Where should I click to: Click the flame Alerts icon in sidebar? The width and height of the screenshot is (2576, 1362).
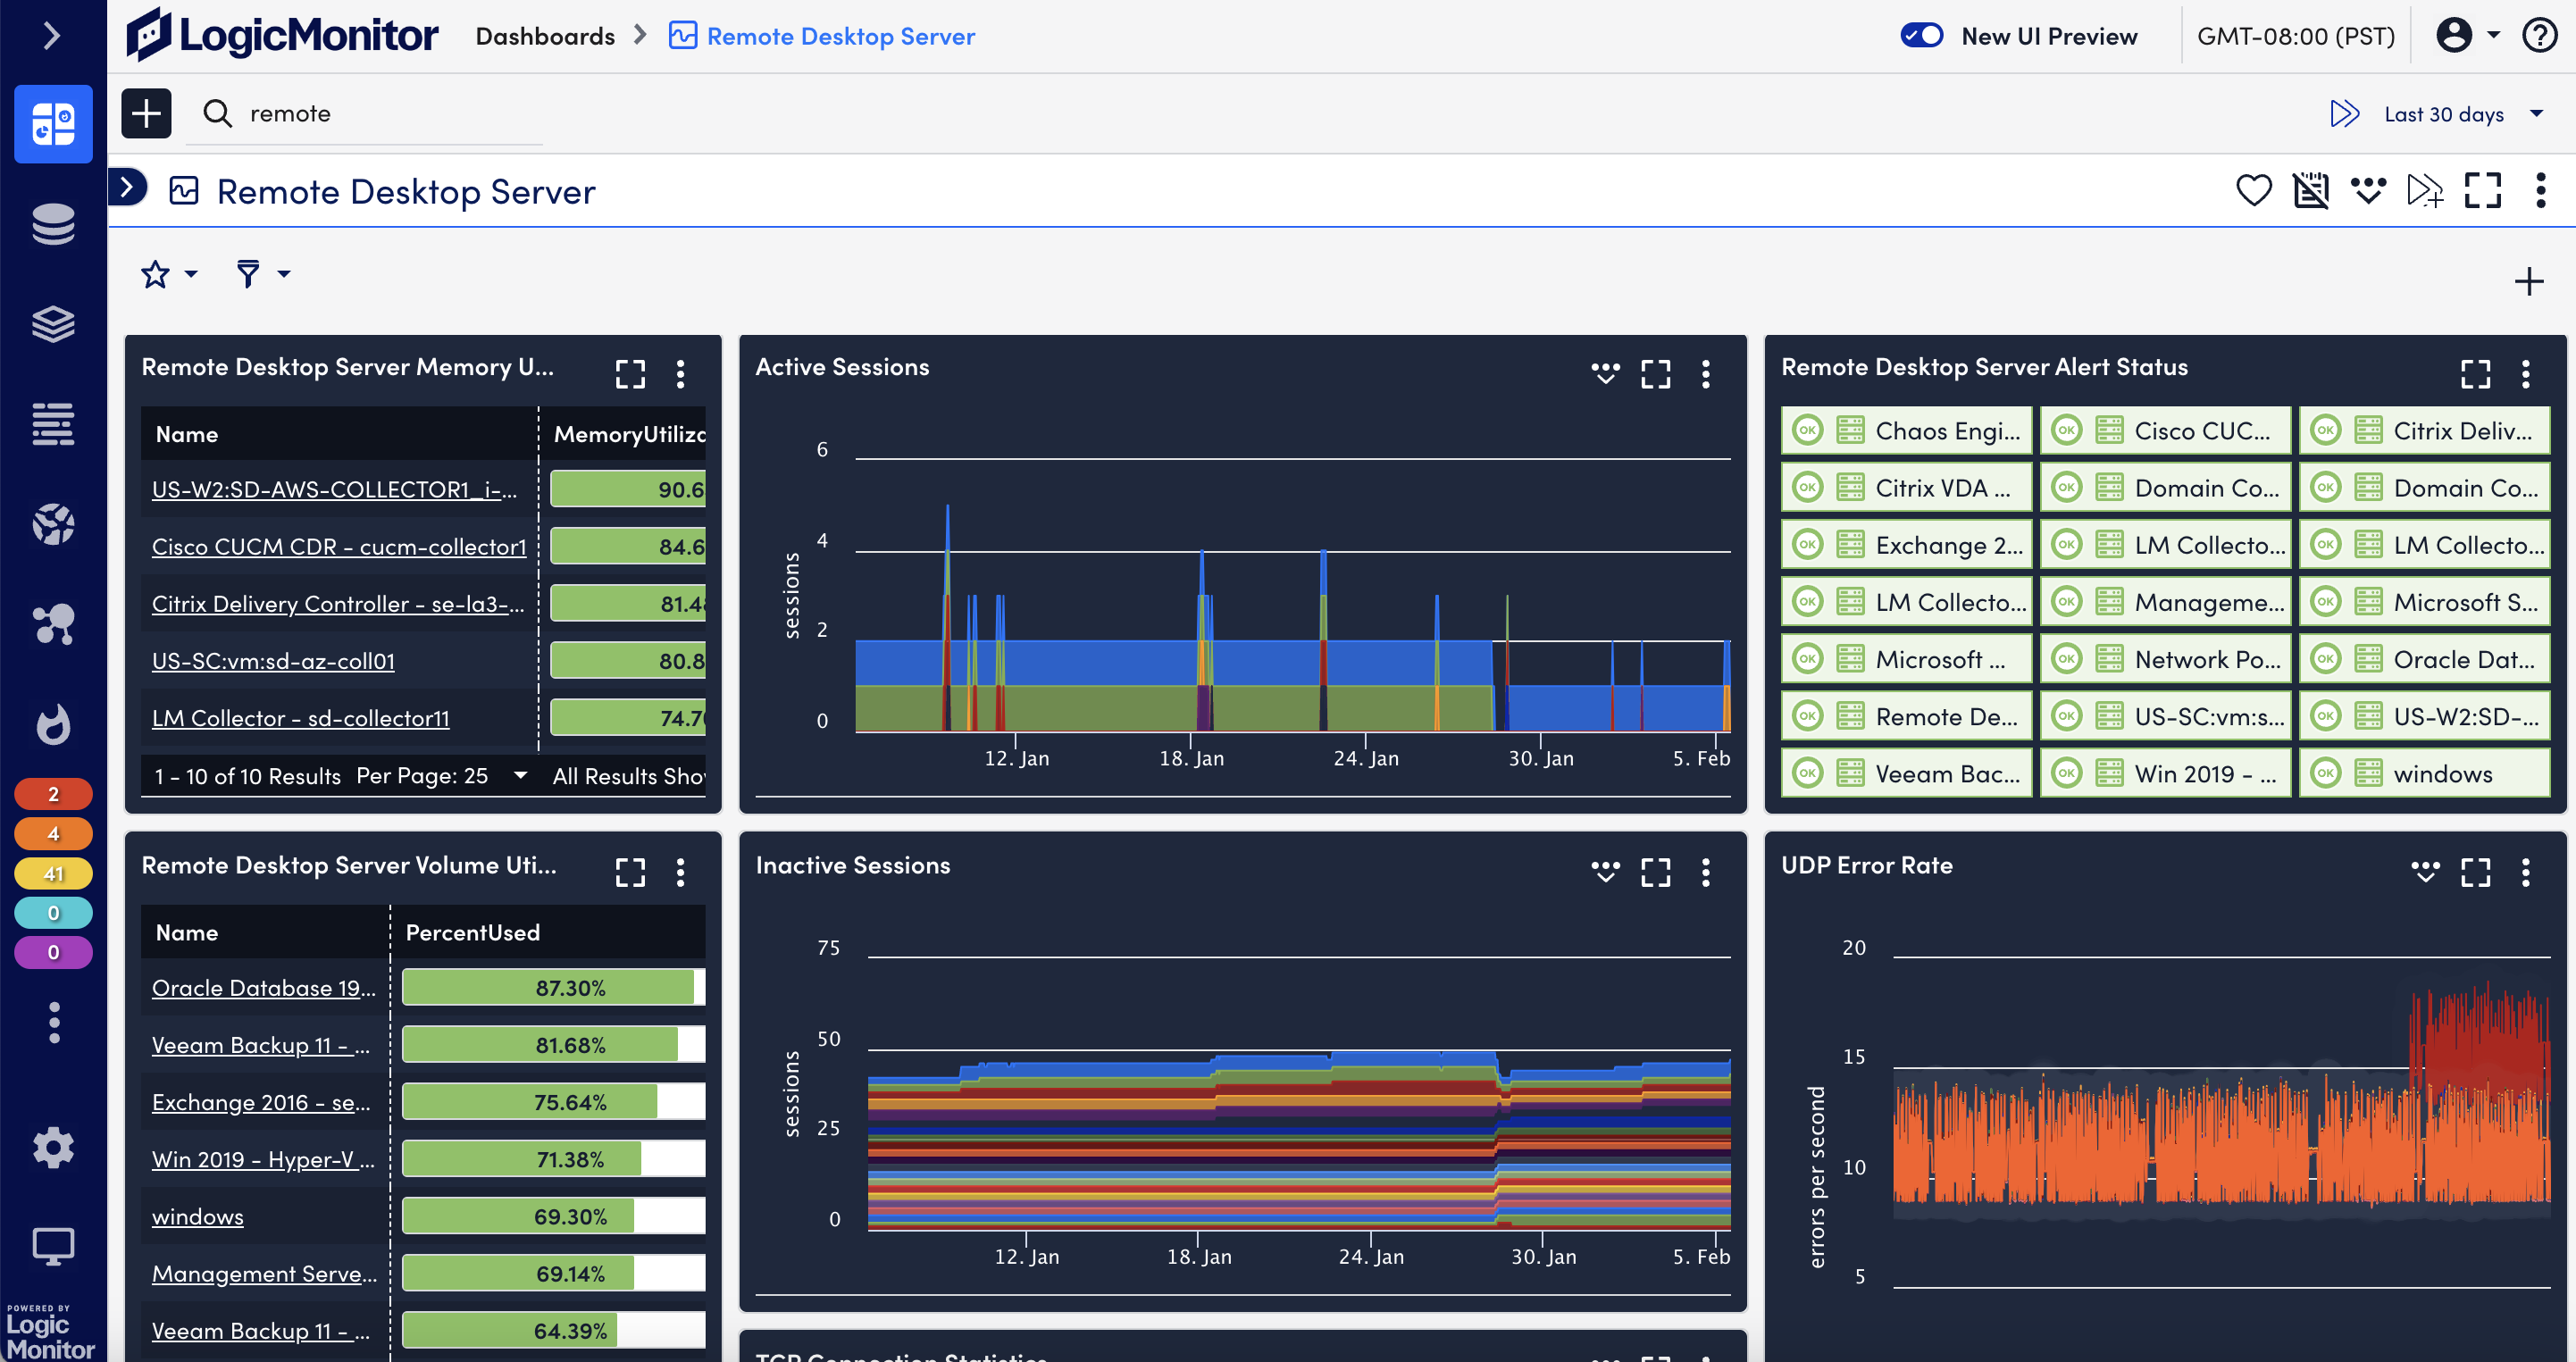(x=53, y=724)
